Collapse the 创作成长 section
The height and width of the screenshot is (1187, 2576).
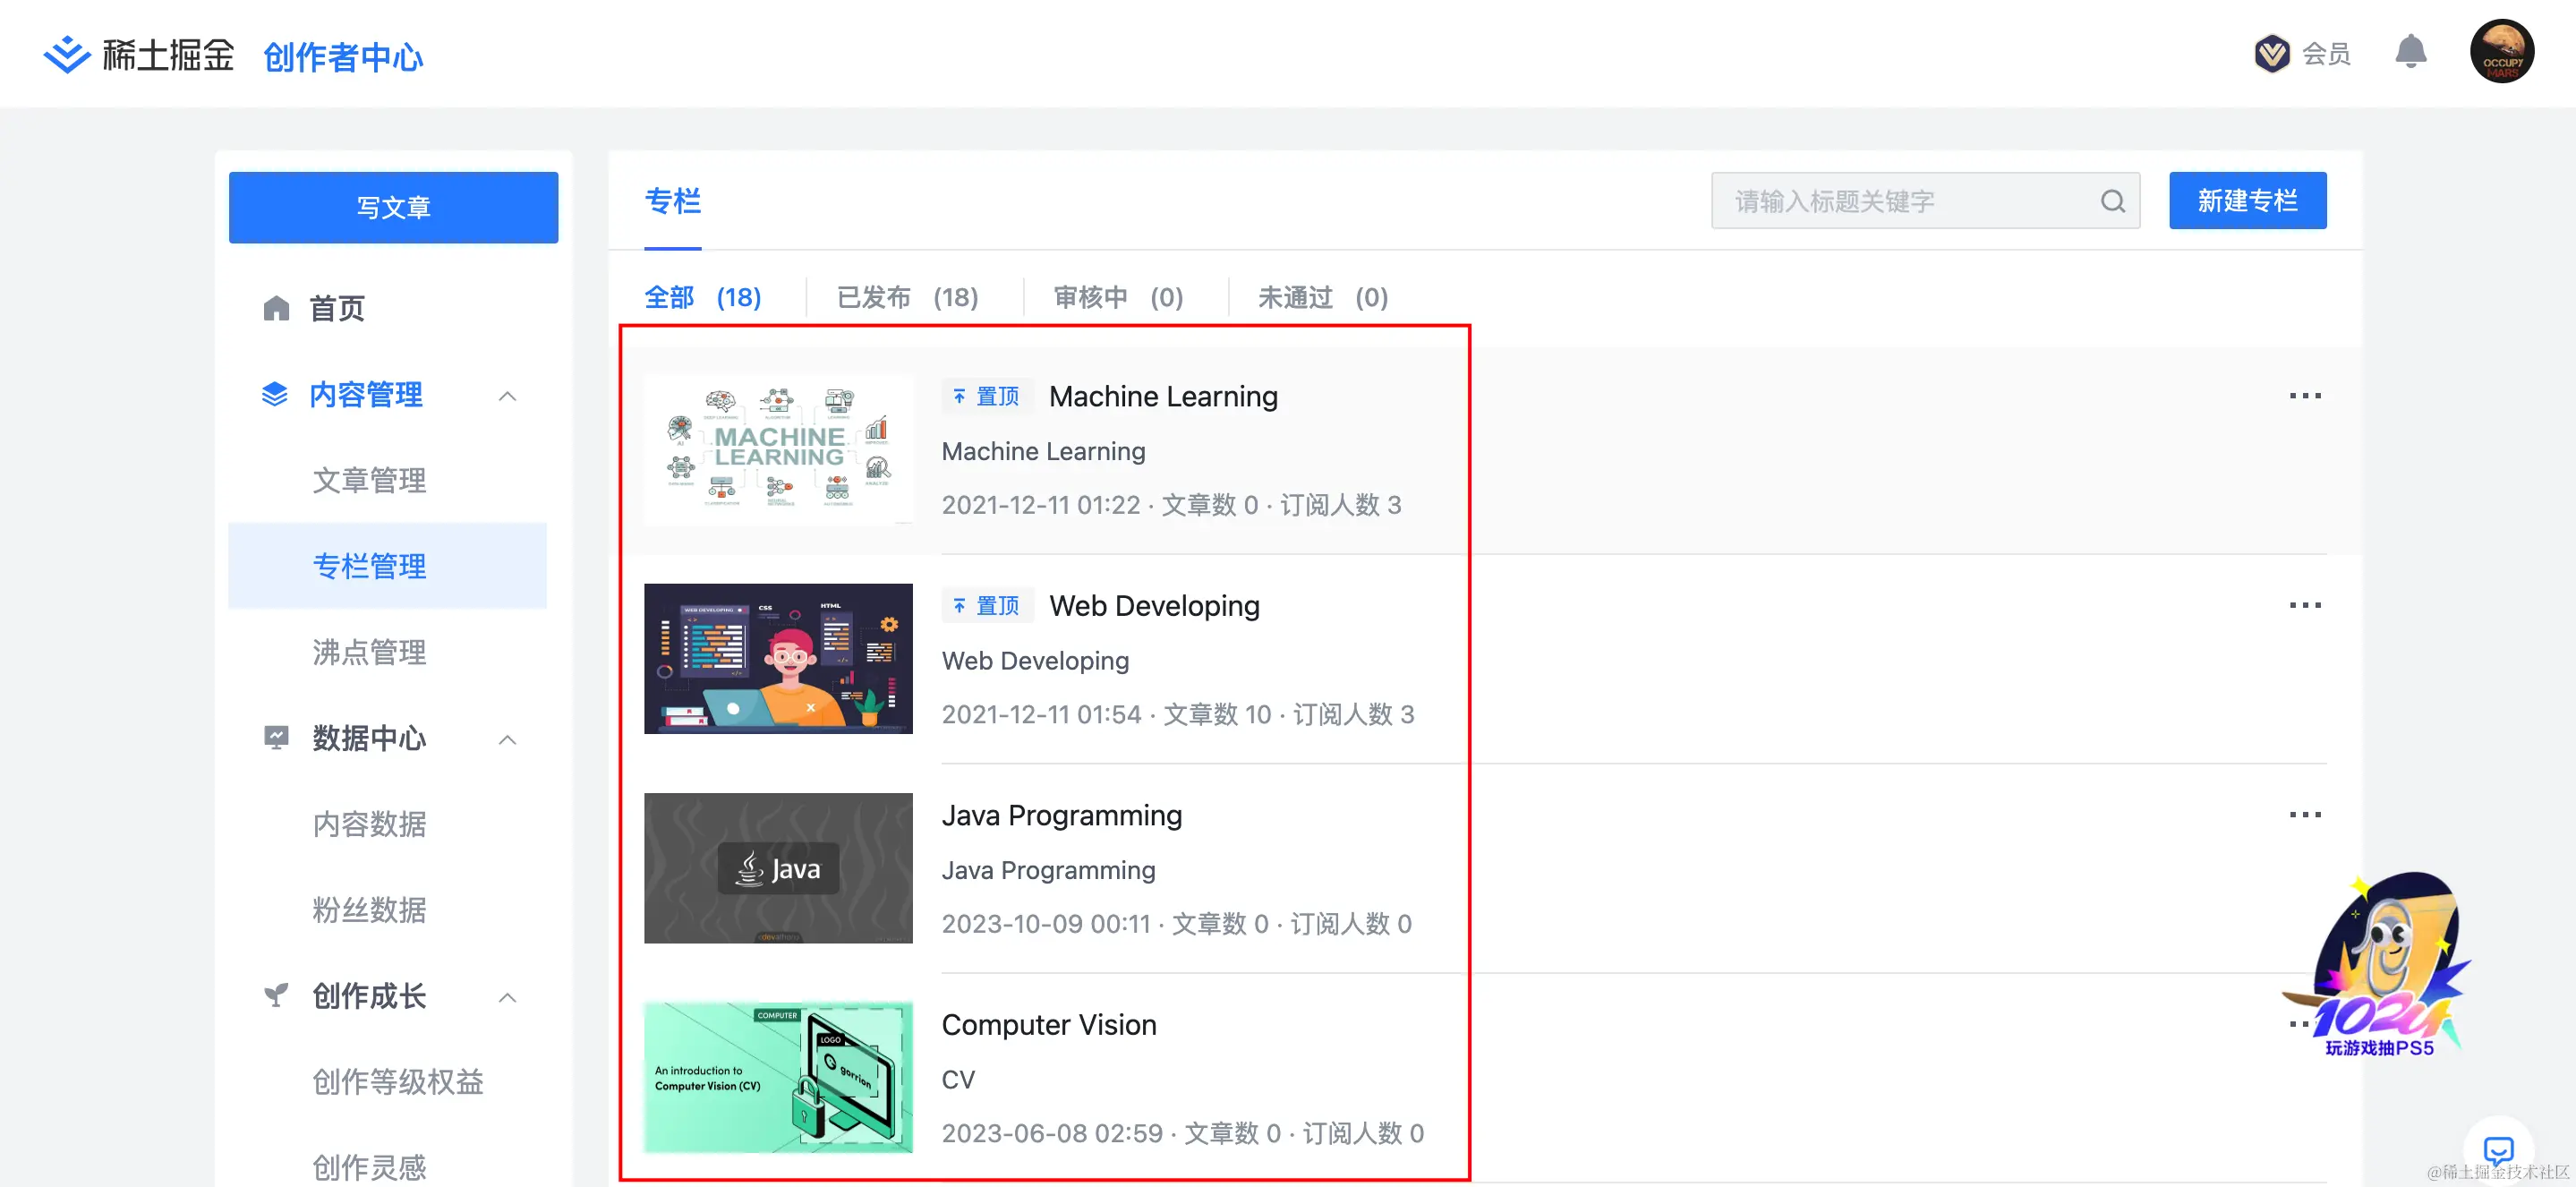click(x=507, y=997)
